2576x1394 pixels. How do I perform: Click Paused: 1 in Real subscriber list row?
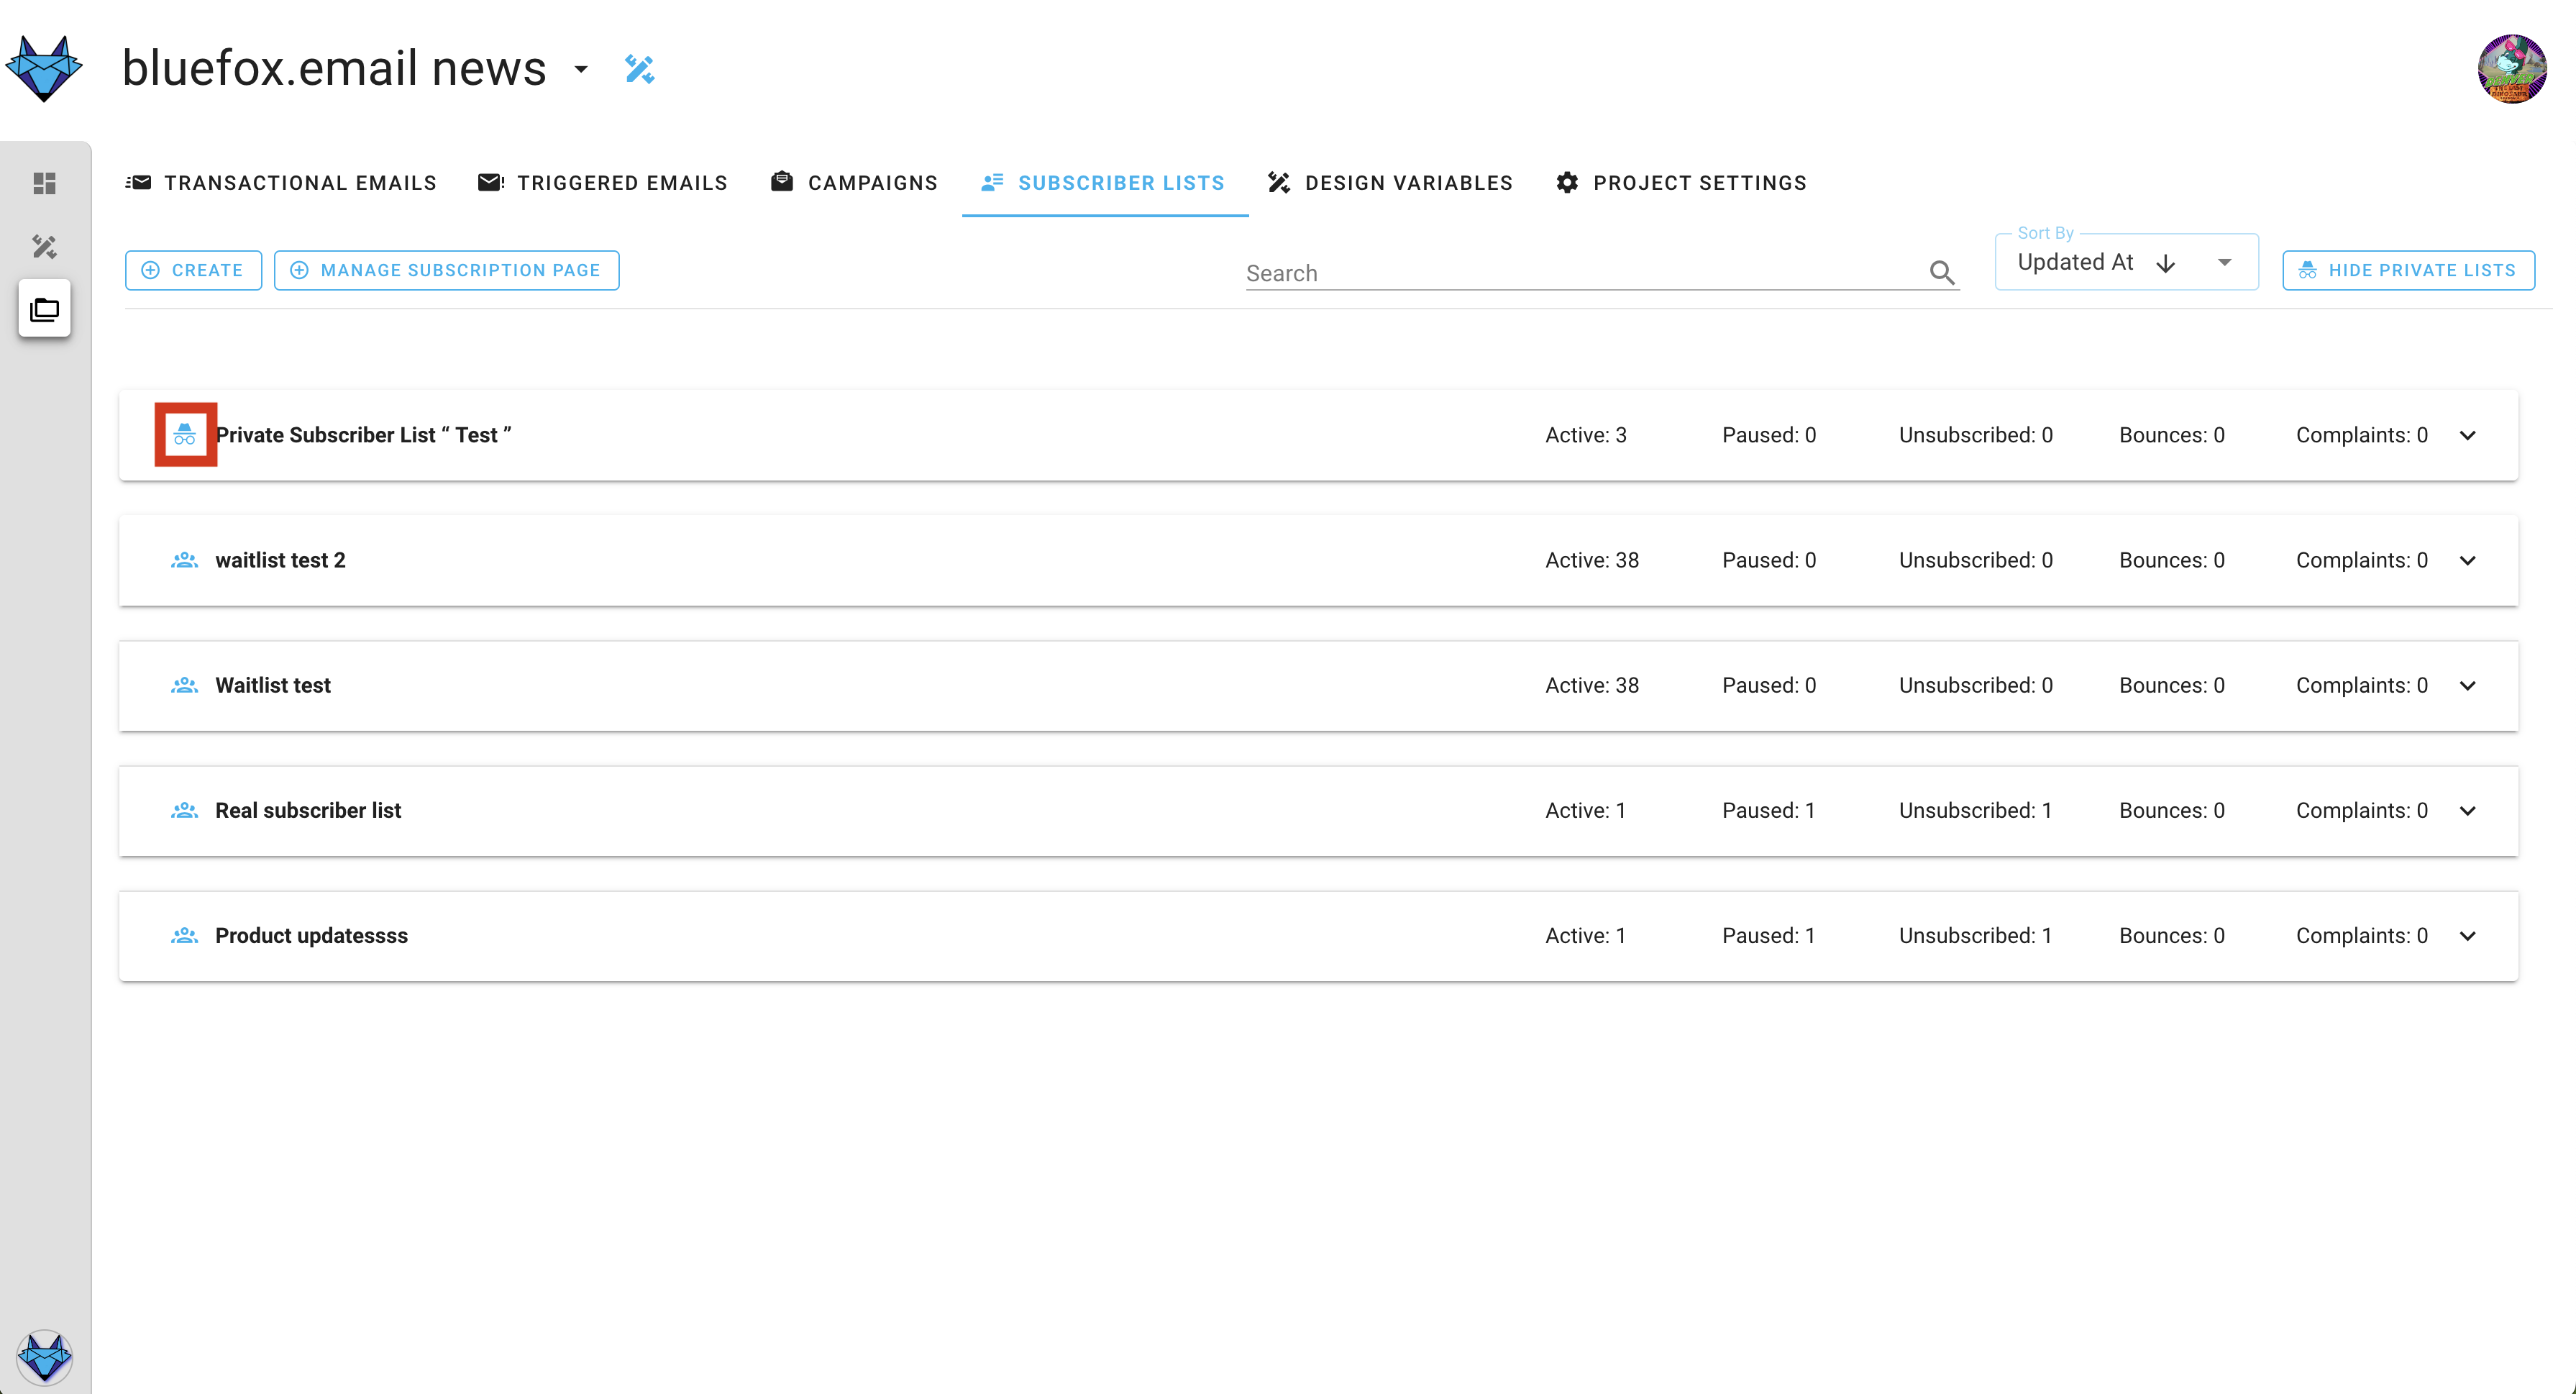[x=1768, y=810]
